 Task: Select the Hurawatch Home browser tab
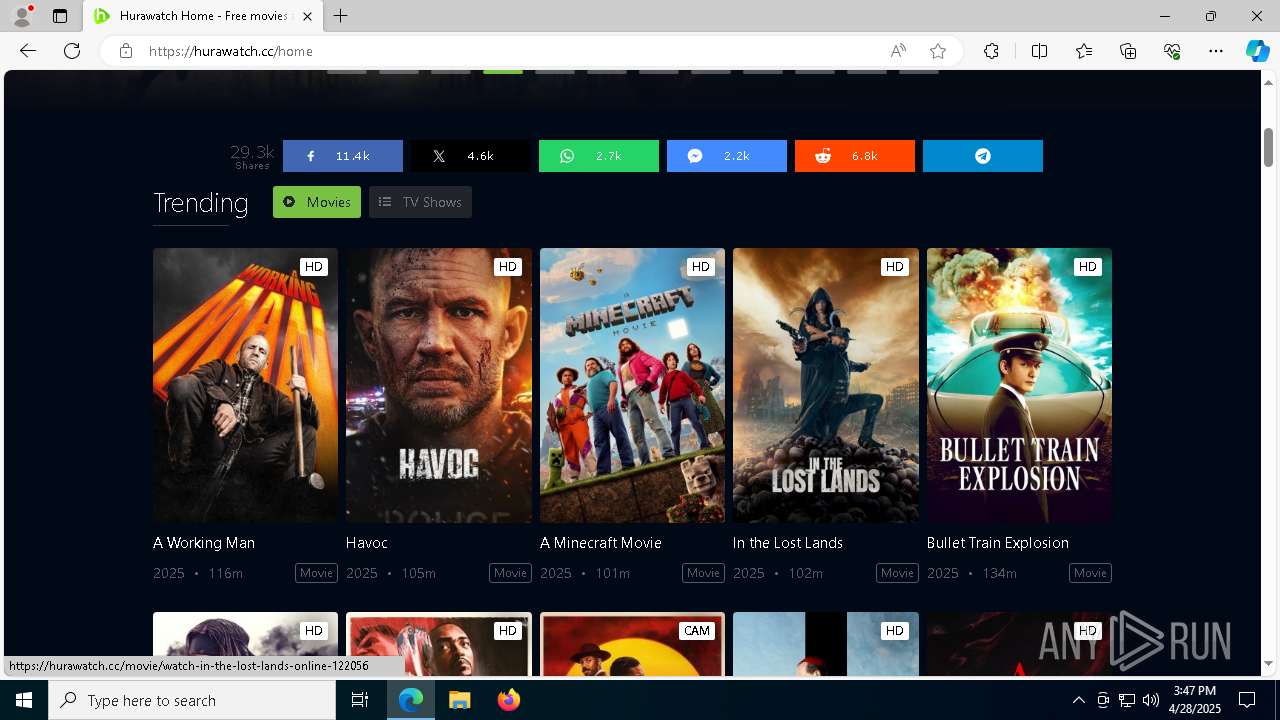(x=203, y=16)
